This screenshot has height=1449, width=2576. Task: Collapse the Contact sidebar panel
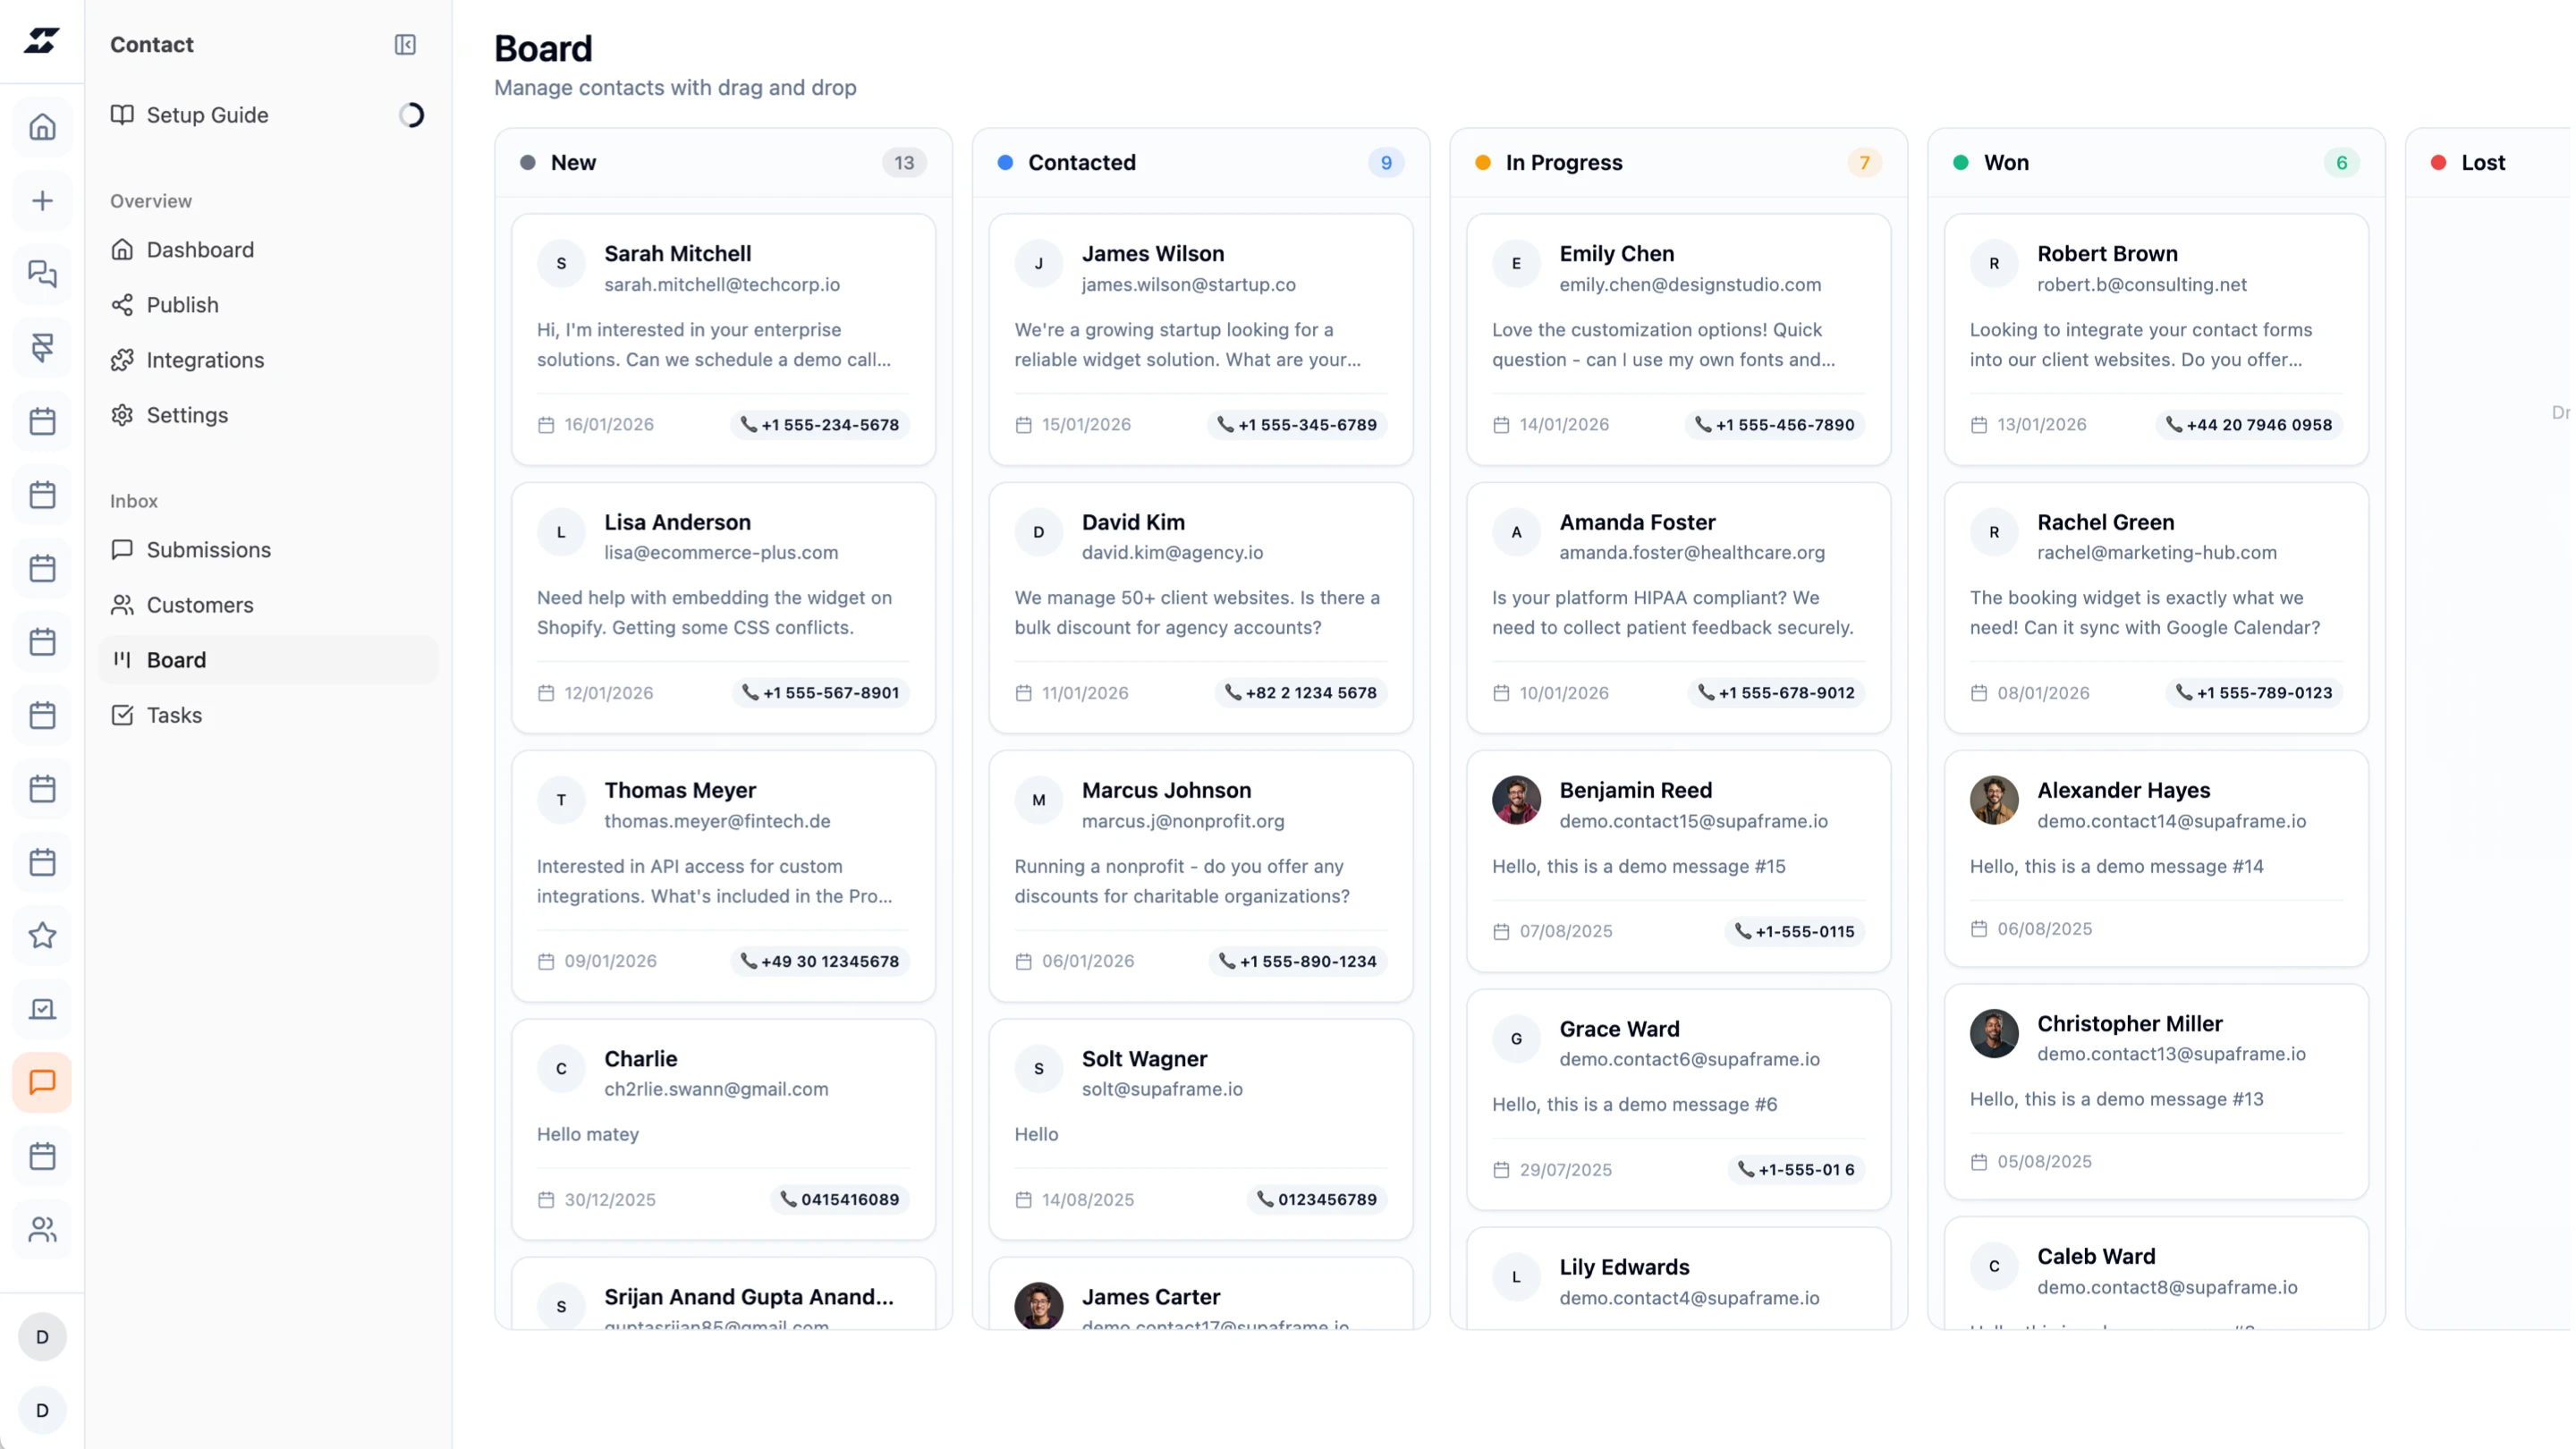tap(405, 44)
